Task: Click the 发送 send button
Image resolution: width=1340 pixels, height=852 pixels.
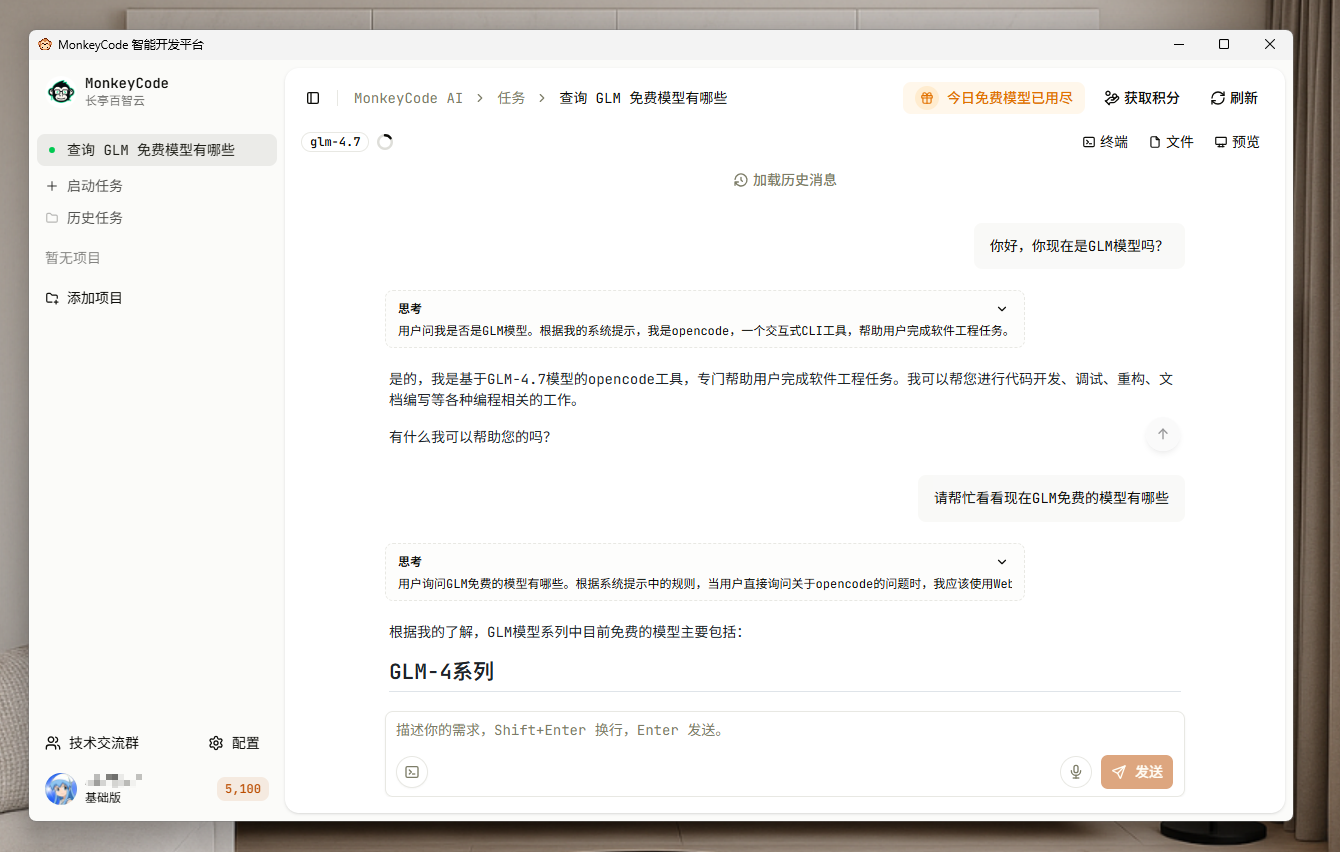Action: point(1136,771)
